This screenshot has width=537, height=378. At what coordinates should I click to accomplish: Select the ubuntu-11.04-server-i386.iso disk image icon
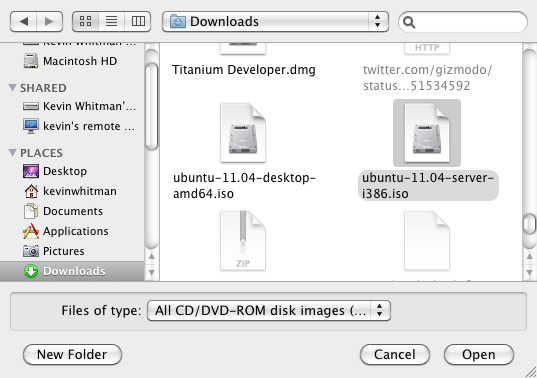pos(427,133)
